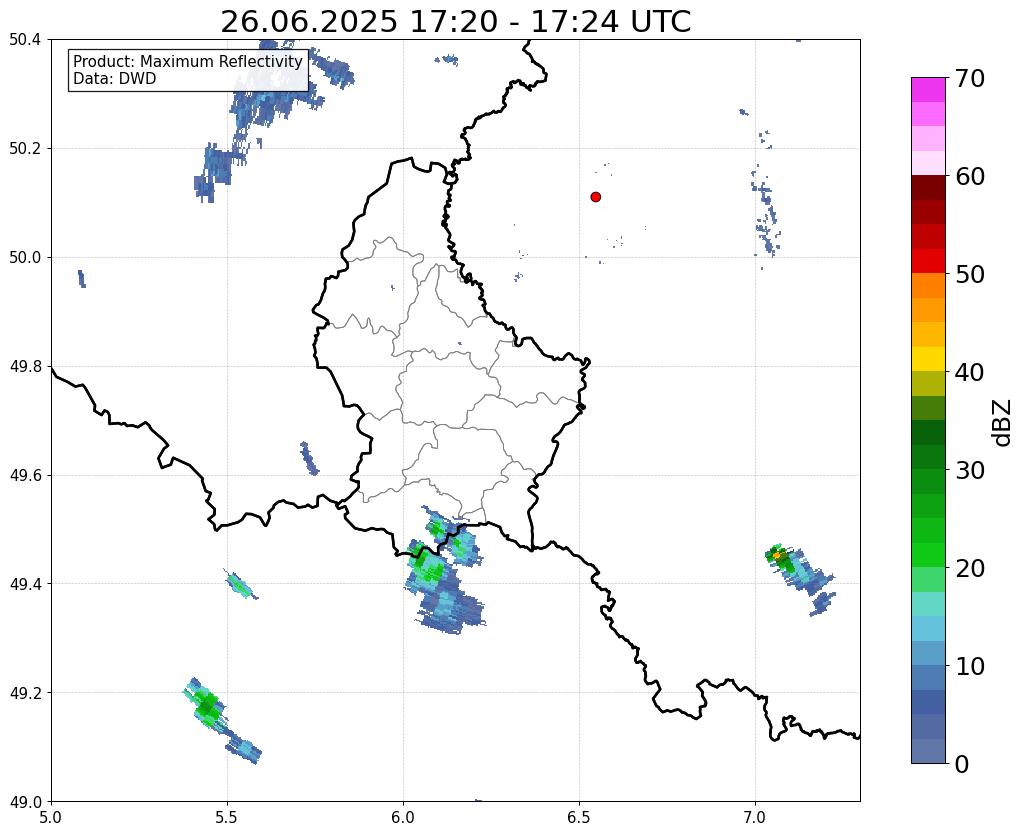Click the colorbar tick label 60
The height and width of the screenshot is (834, 1023).
pyautogui.click(x=970, y=176)
